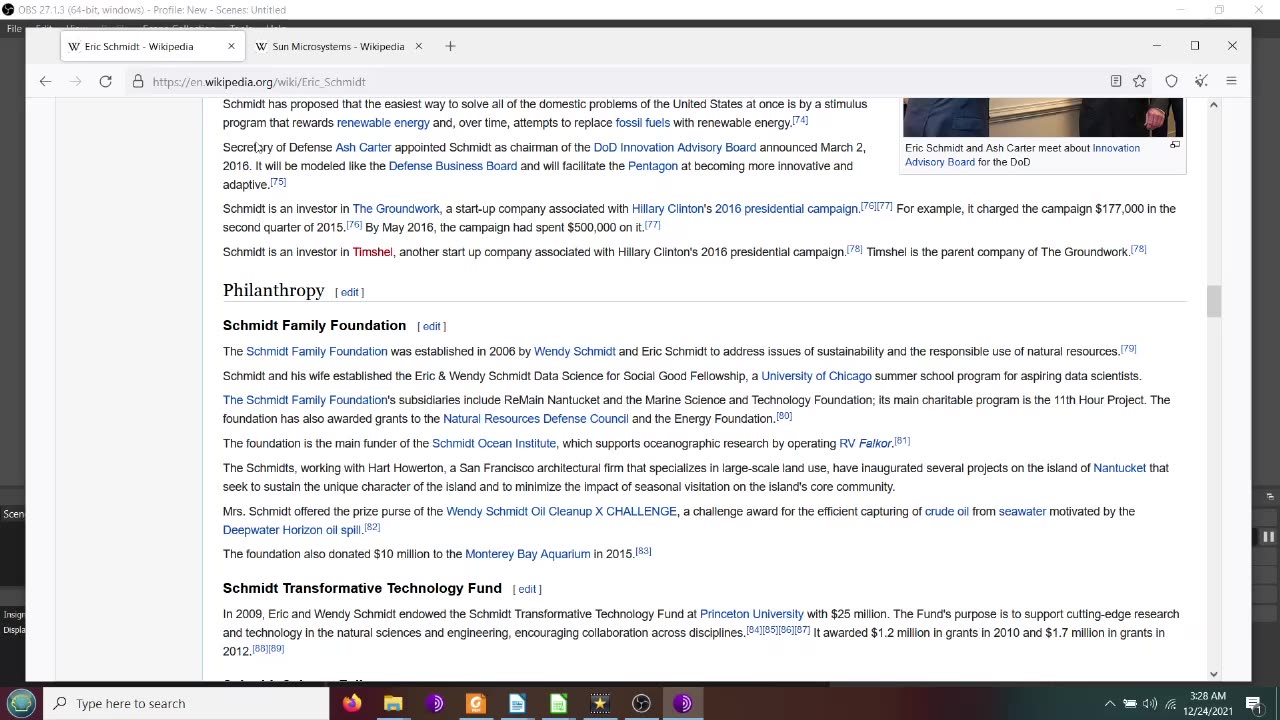Open Hillary Clinton link
The width and height of the screenshot is (1280, 720).
668,209
